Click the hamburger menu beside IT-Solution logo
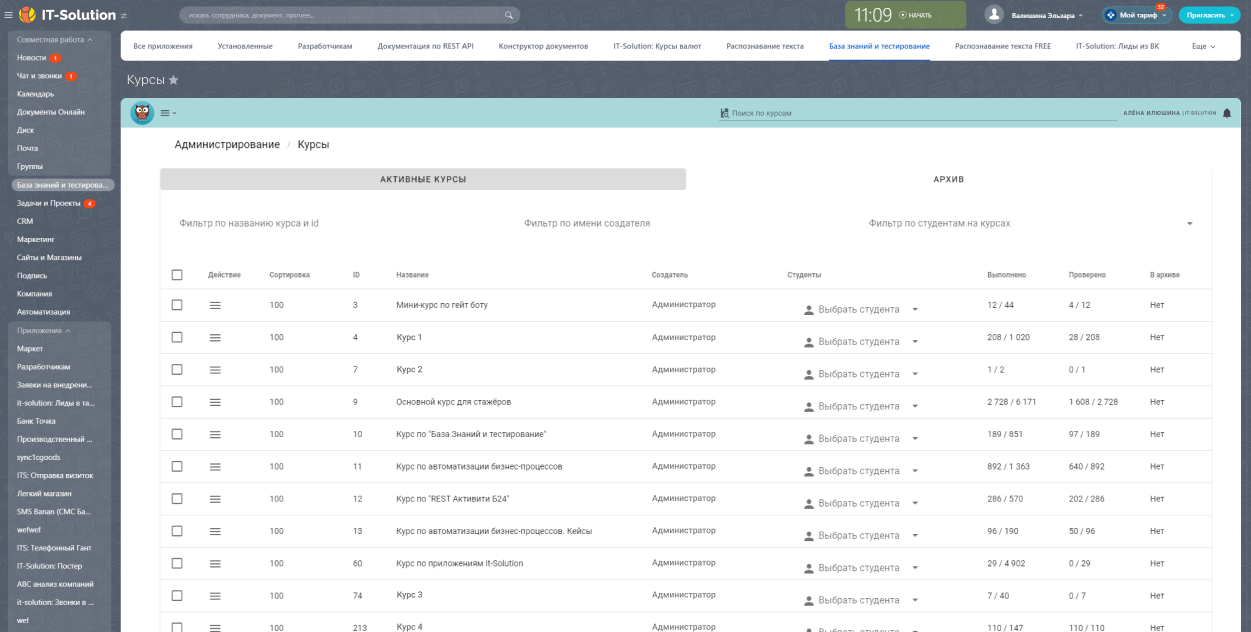Screen dimensions: 1251x632 tap(9, 15)
